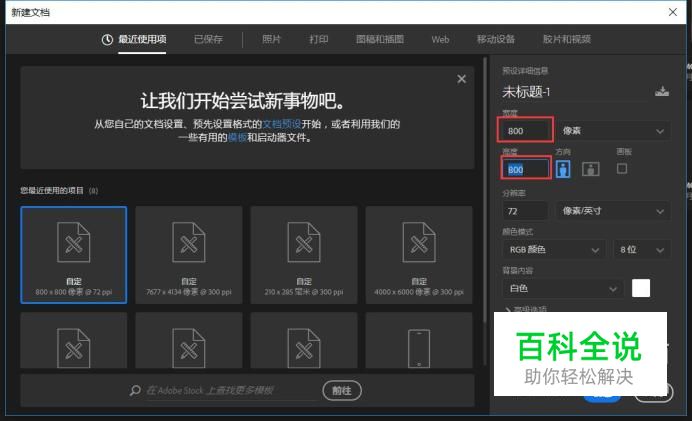Screen dimensions: 692x421
Task: Select the first preset in the second row
Action: click(x=74, y=341)
